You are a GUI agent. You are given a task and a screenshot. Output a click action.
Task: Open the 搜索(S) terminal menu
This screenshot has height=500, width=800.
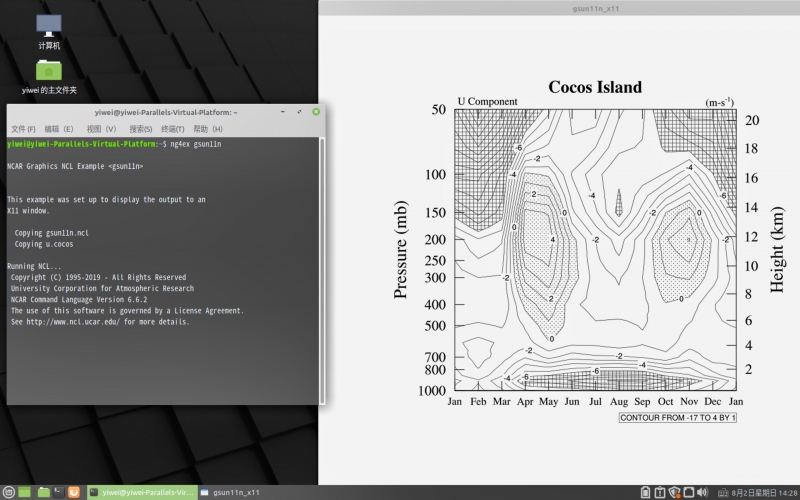point(141,129)
